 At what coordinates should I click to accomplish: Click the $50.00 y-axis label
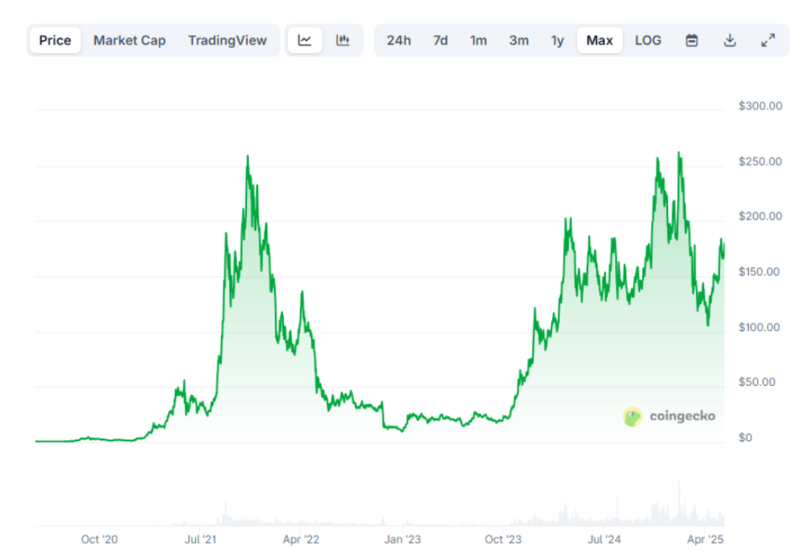coord(757,382)
